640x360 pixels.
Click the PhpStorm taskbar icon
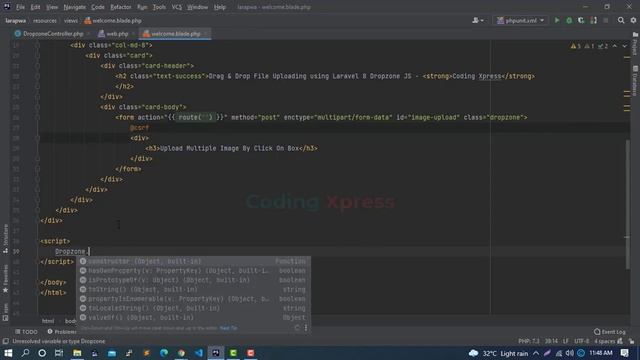pos(216,353)
